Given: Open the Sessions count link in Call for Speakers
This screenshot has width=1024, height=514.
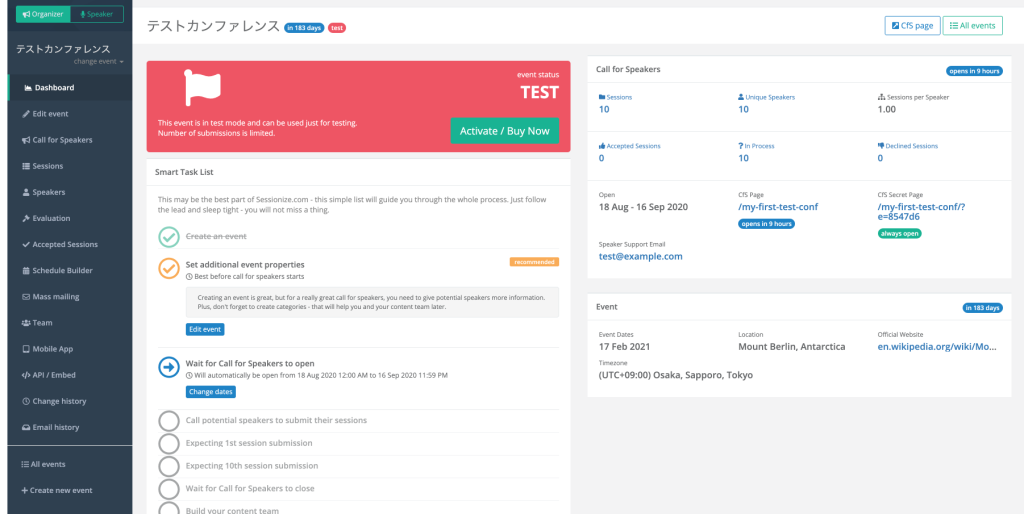Looking at the screenshot, I should click(604, 109).
